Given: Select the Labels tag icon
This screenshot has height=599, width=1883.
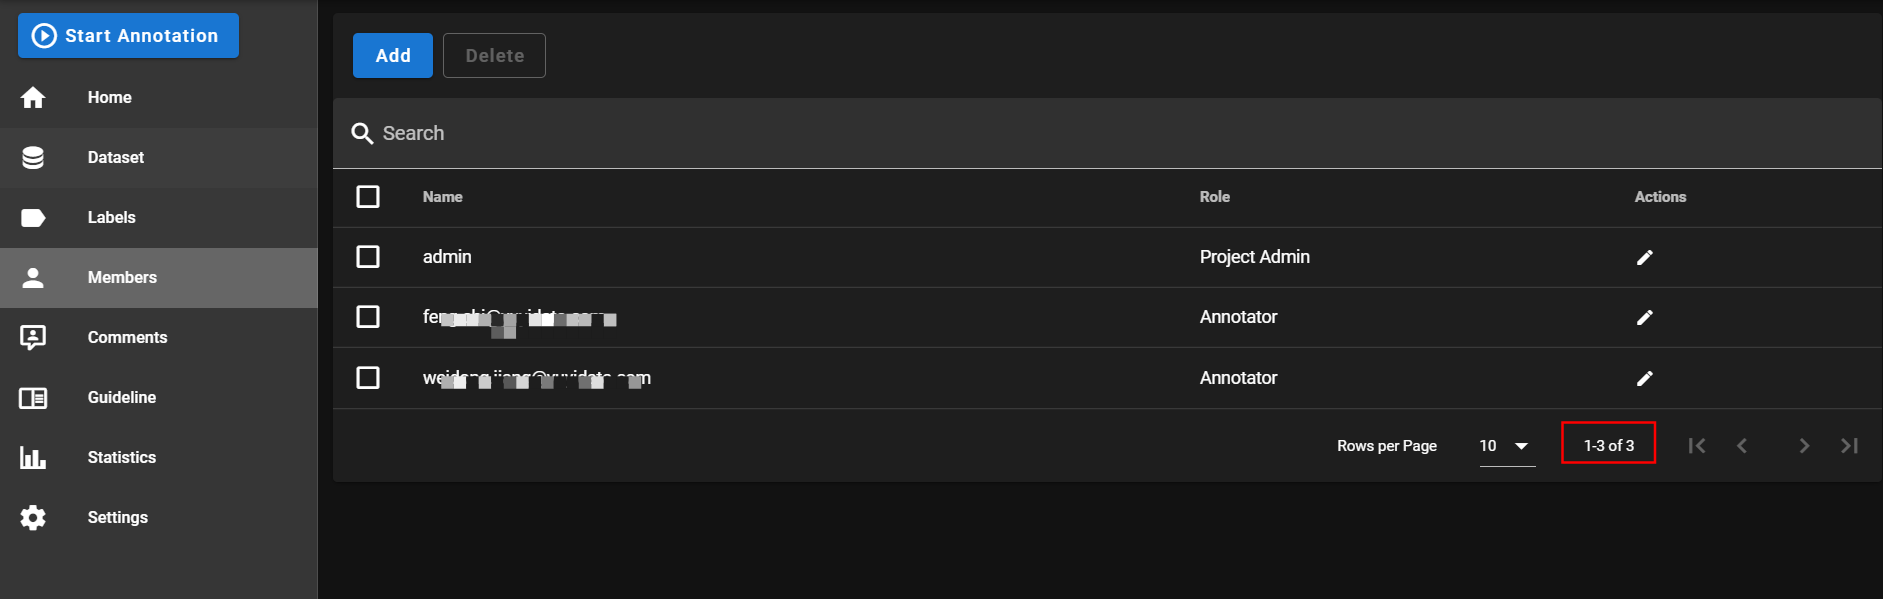Looking at the screenshot, I should (33, 217).
